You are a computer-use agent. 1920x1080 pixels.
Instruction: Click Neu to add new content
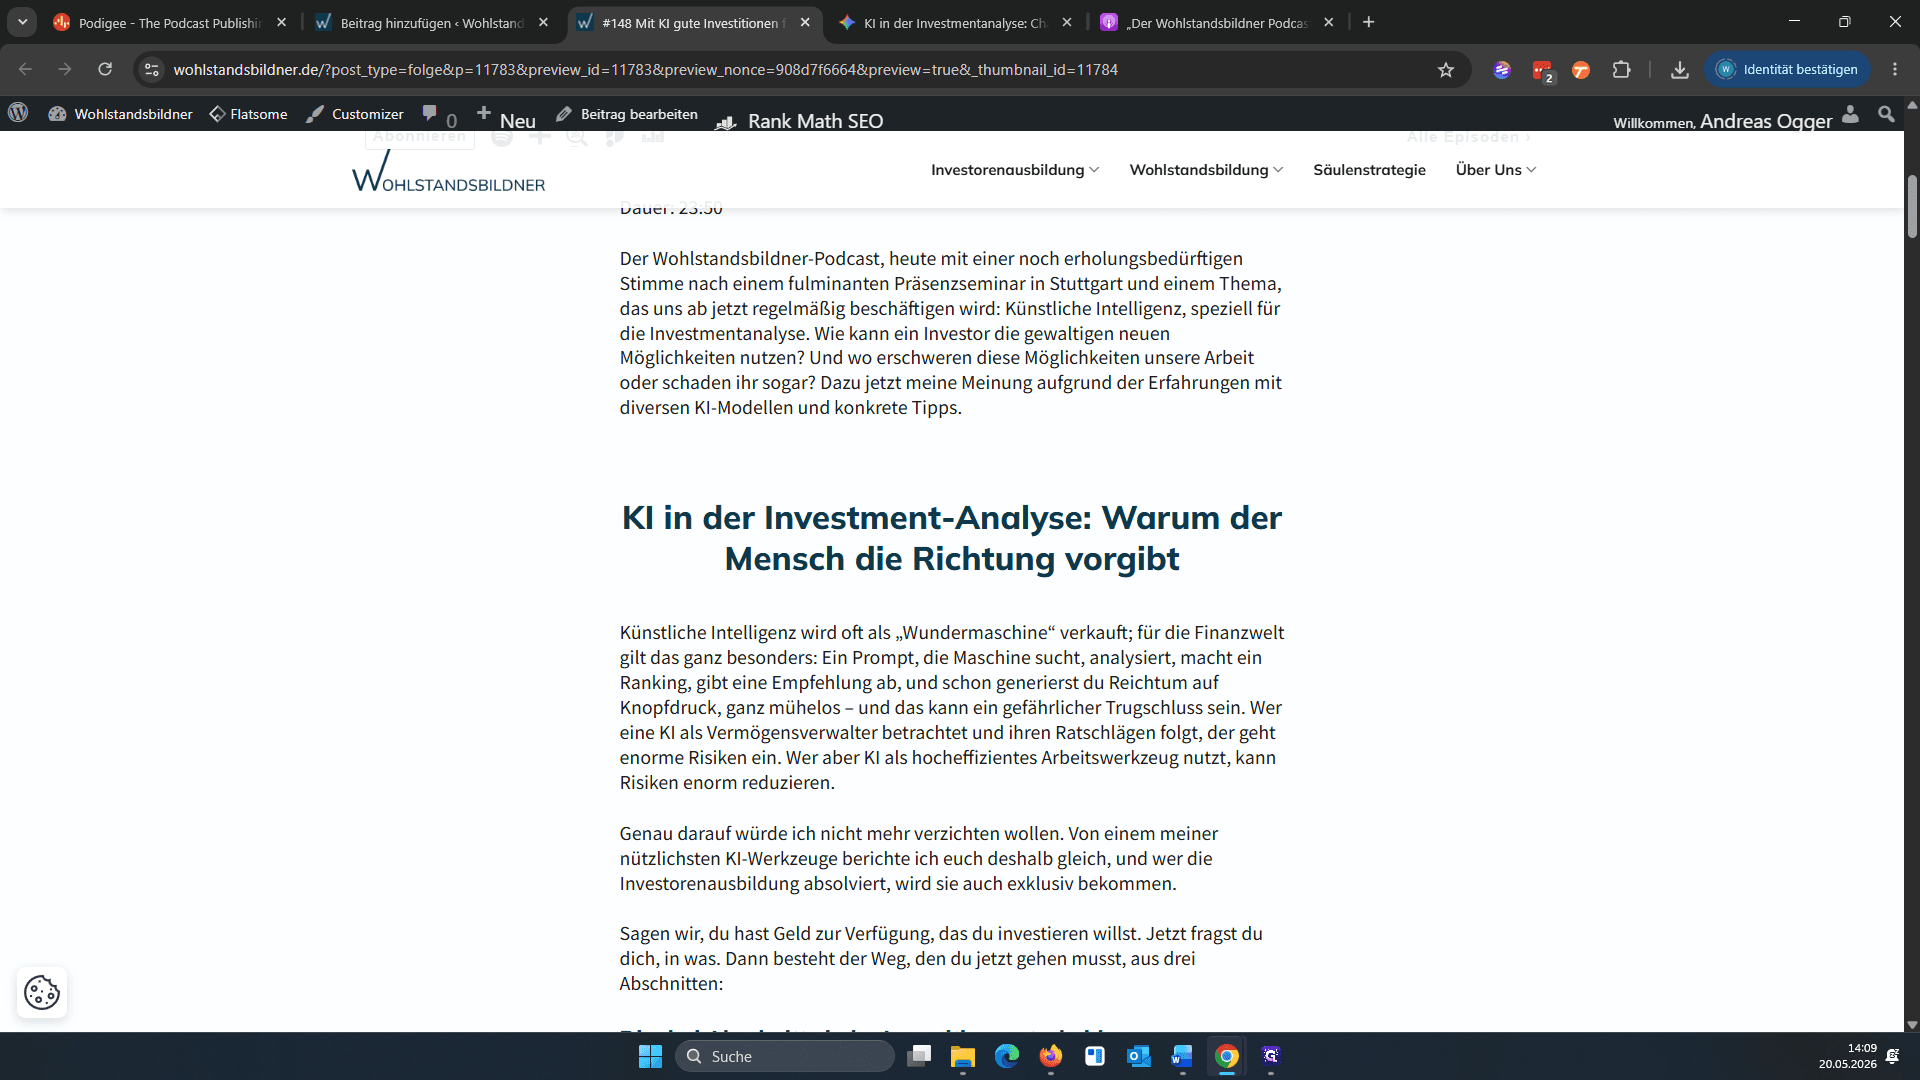coord(506,117)
